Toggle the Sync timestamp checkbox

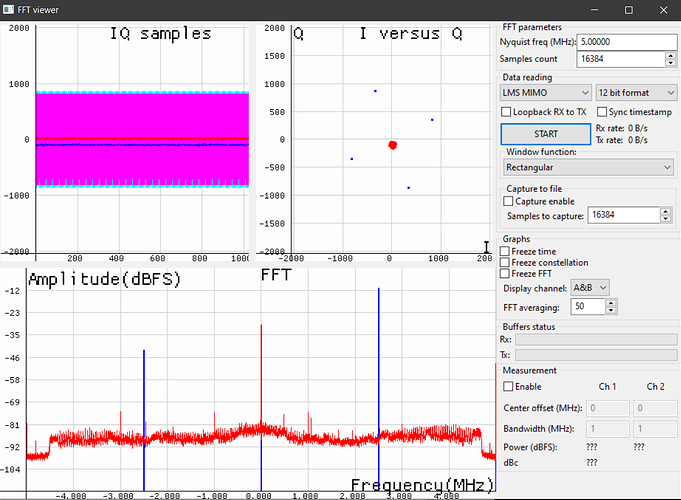602,112
